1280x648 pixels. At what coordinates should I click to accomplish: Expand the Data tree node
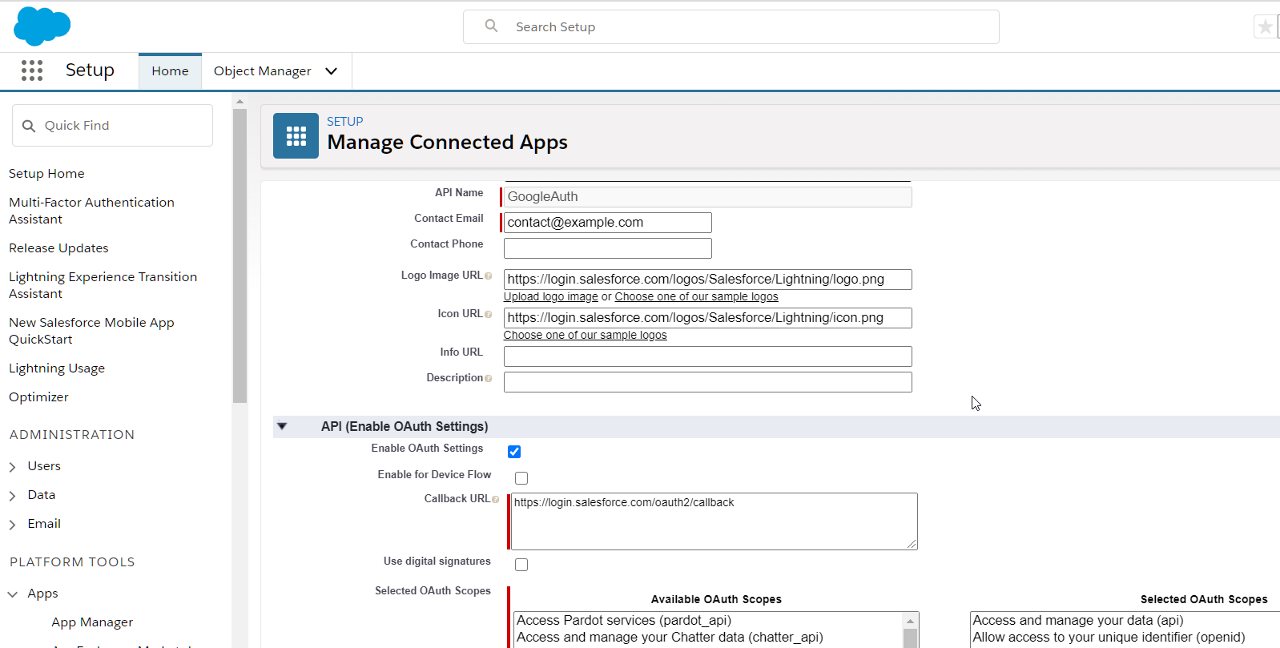pyautogui.click(x=13, y=496)
